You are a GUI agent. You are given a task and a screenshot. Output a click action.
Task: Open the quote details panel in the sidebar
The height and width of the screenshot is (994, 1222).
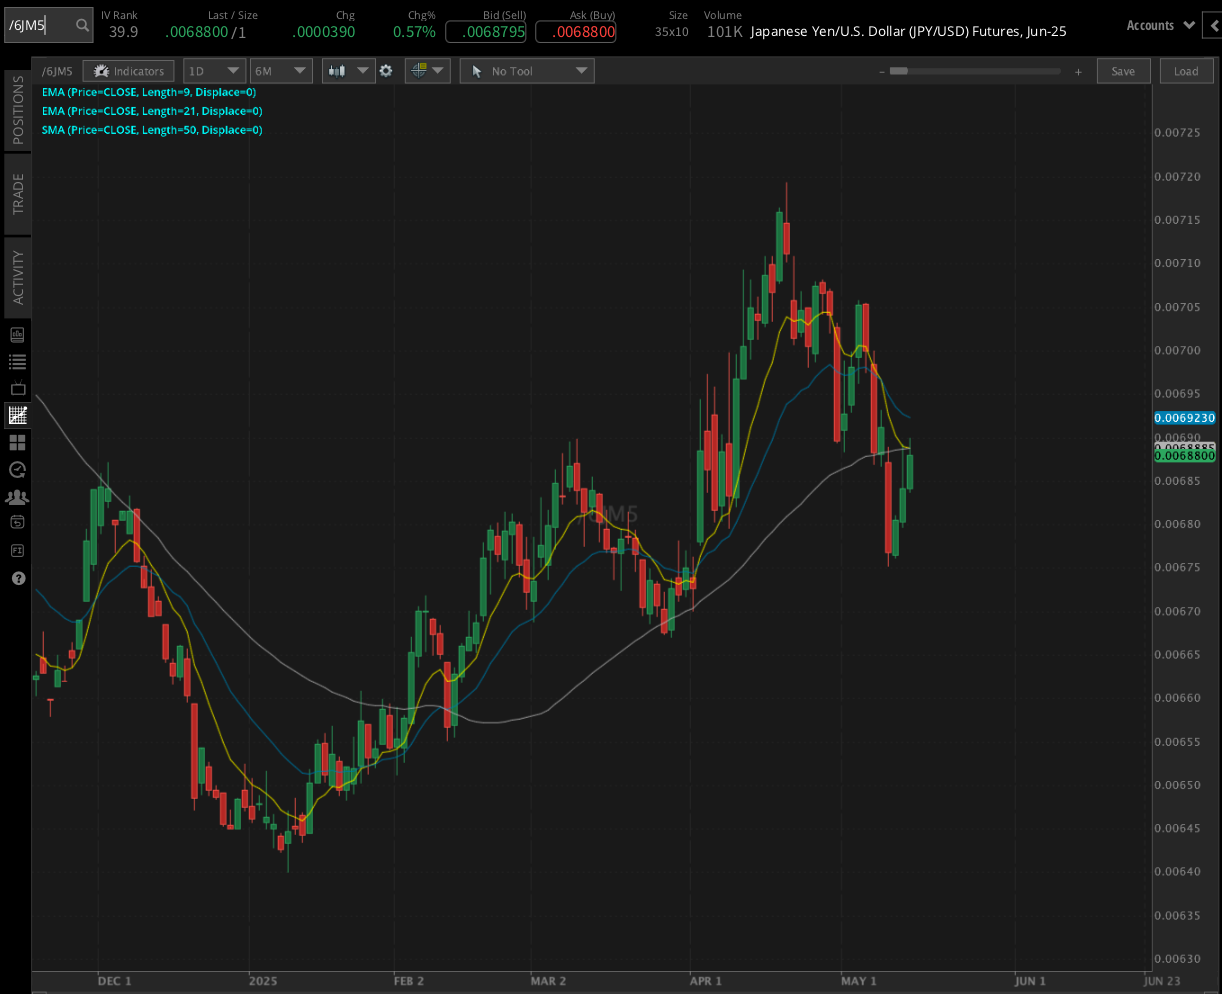(17, 334)
